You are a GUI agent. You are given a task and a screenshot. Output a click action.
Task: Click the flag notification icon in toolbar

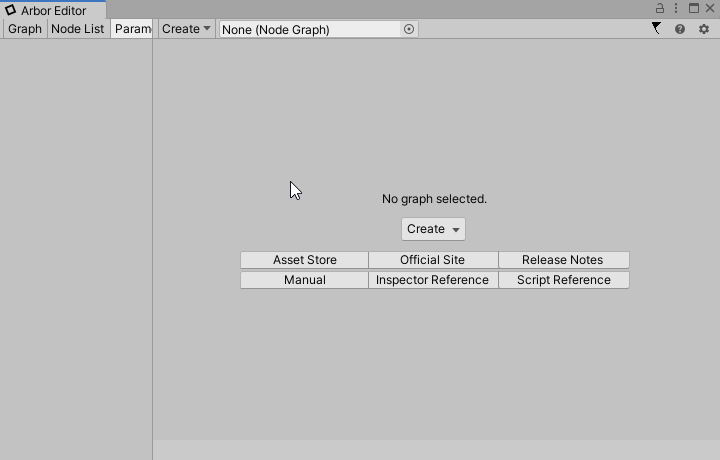tap(656, 29)
